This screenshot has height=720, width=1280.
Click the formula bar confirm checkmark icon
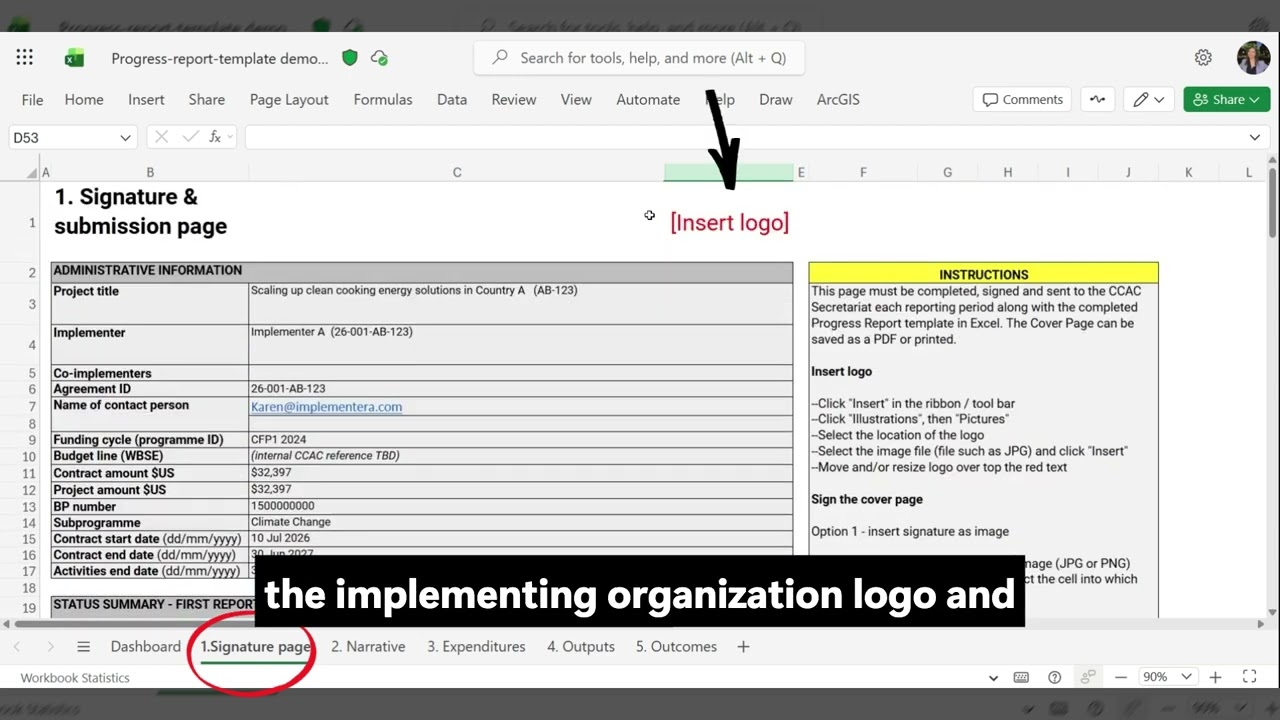(x=190, y=137)
